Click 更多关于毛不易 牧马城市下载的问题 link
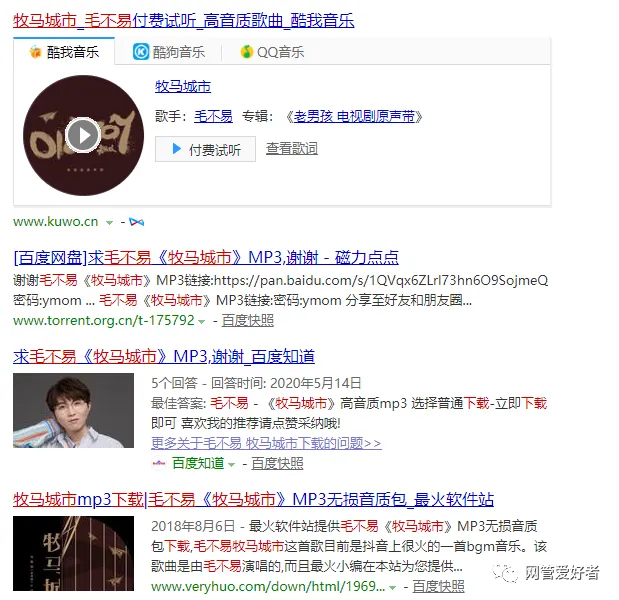The height and width of the screenshot is (600, 619). [266, 443]
